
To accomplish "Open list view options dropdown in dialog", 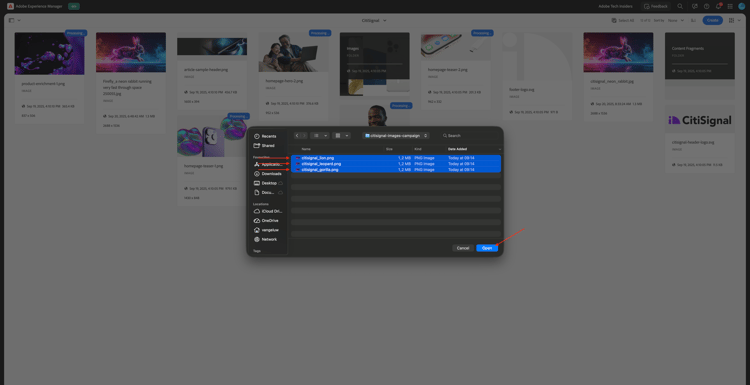I will 320,136.
